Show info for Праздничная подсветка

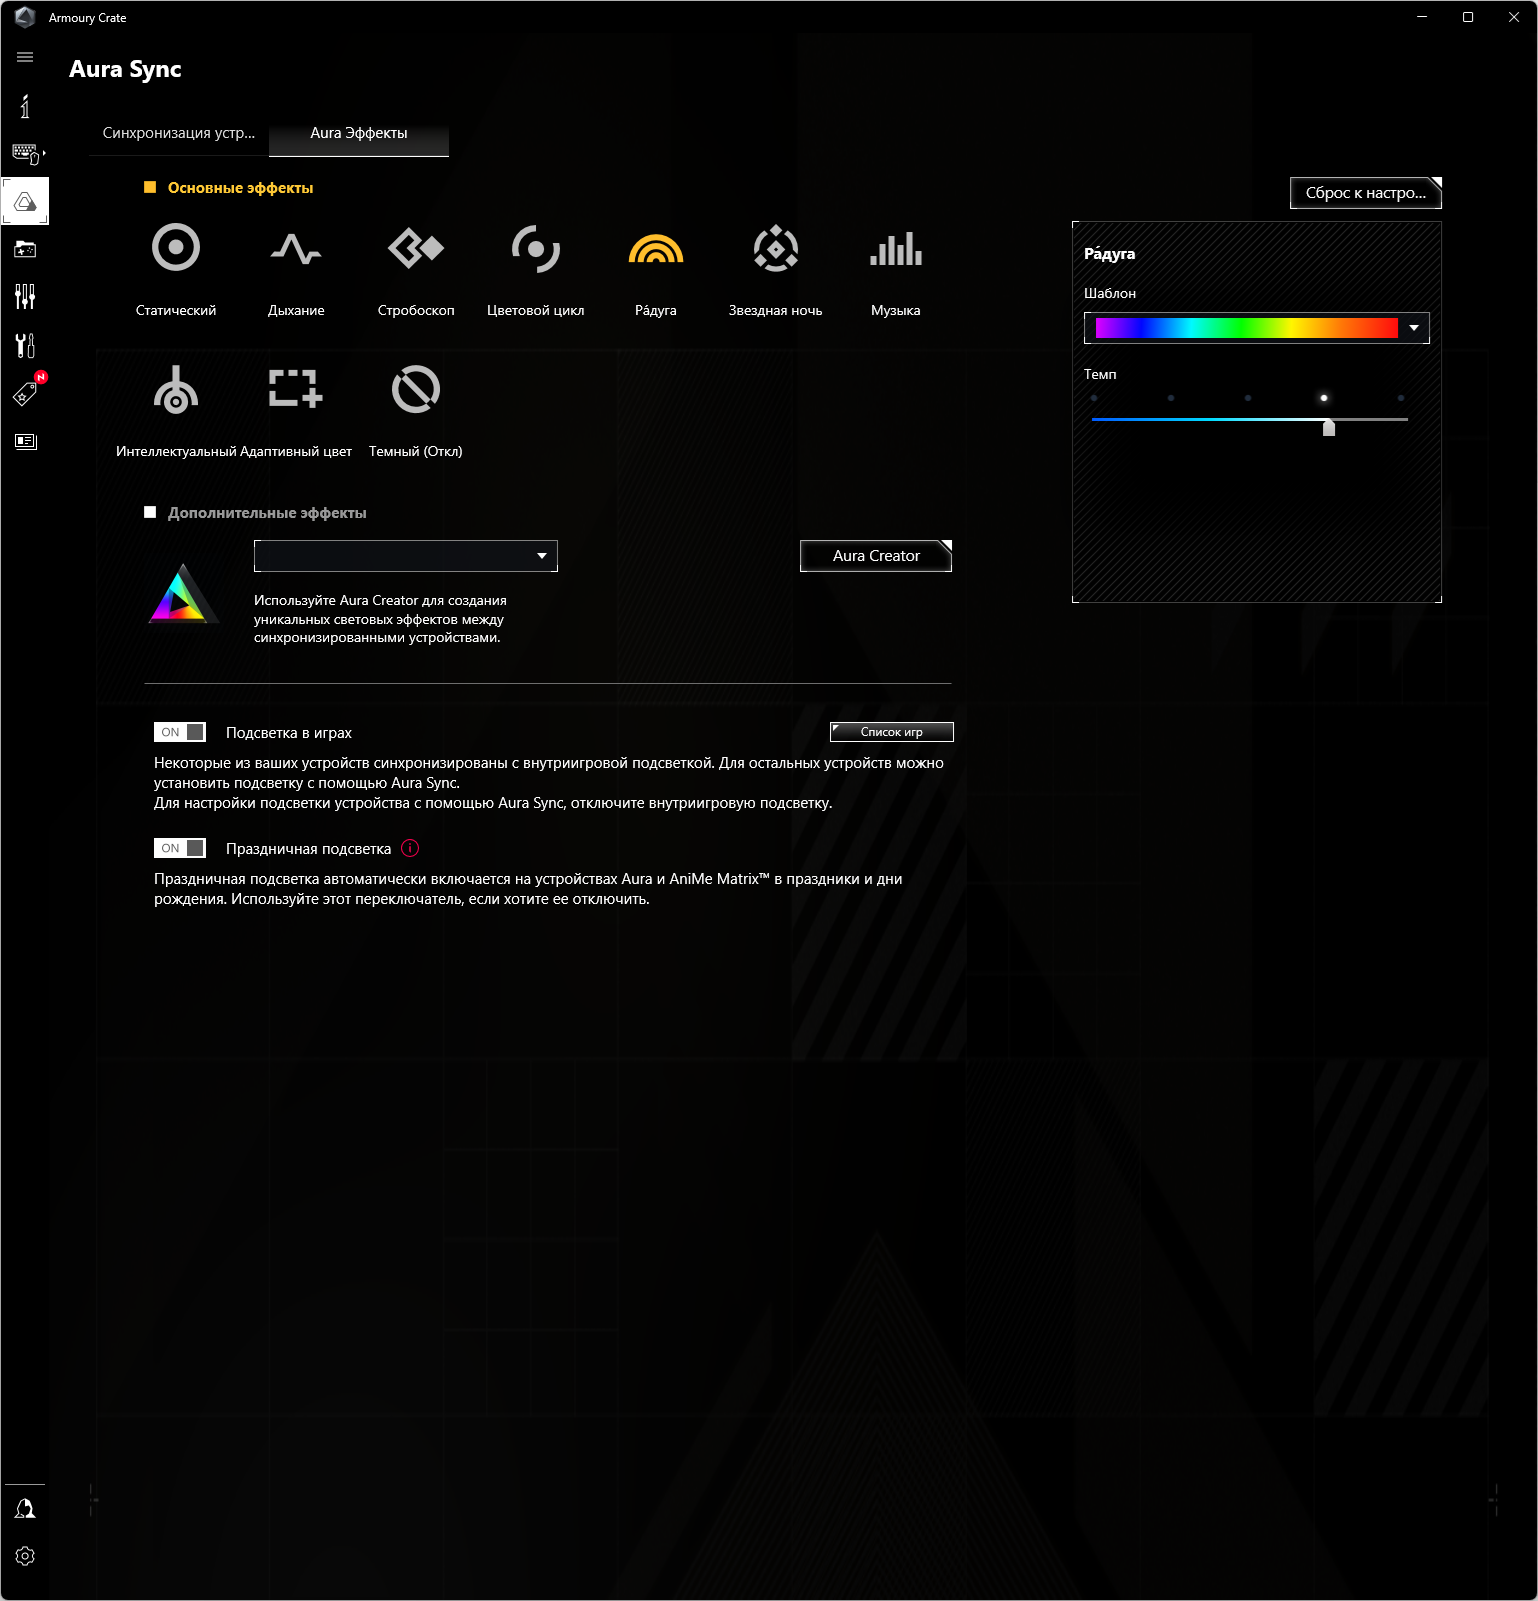[410, 848]
